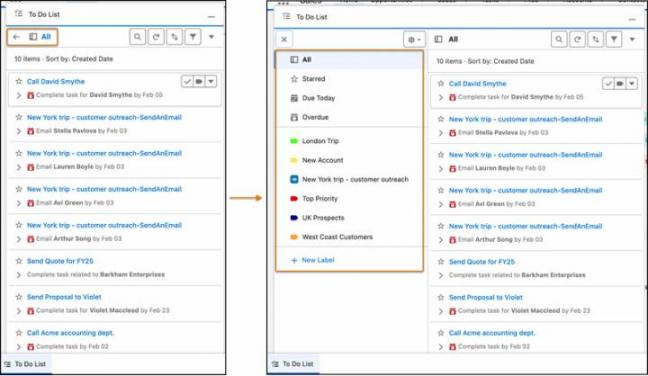Open the left panel toolbar dropdown arrow
This screenshot has height=376, width=648.
(212, 37)
